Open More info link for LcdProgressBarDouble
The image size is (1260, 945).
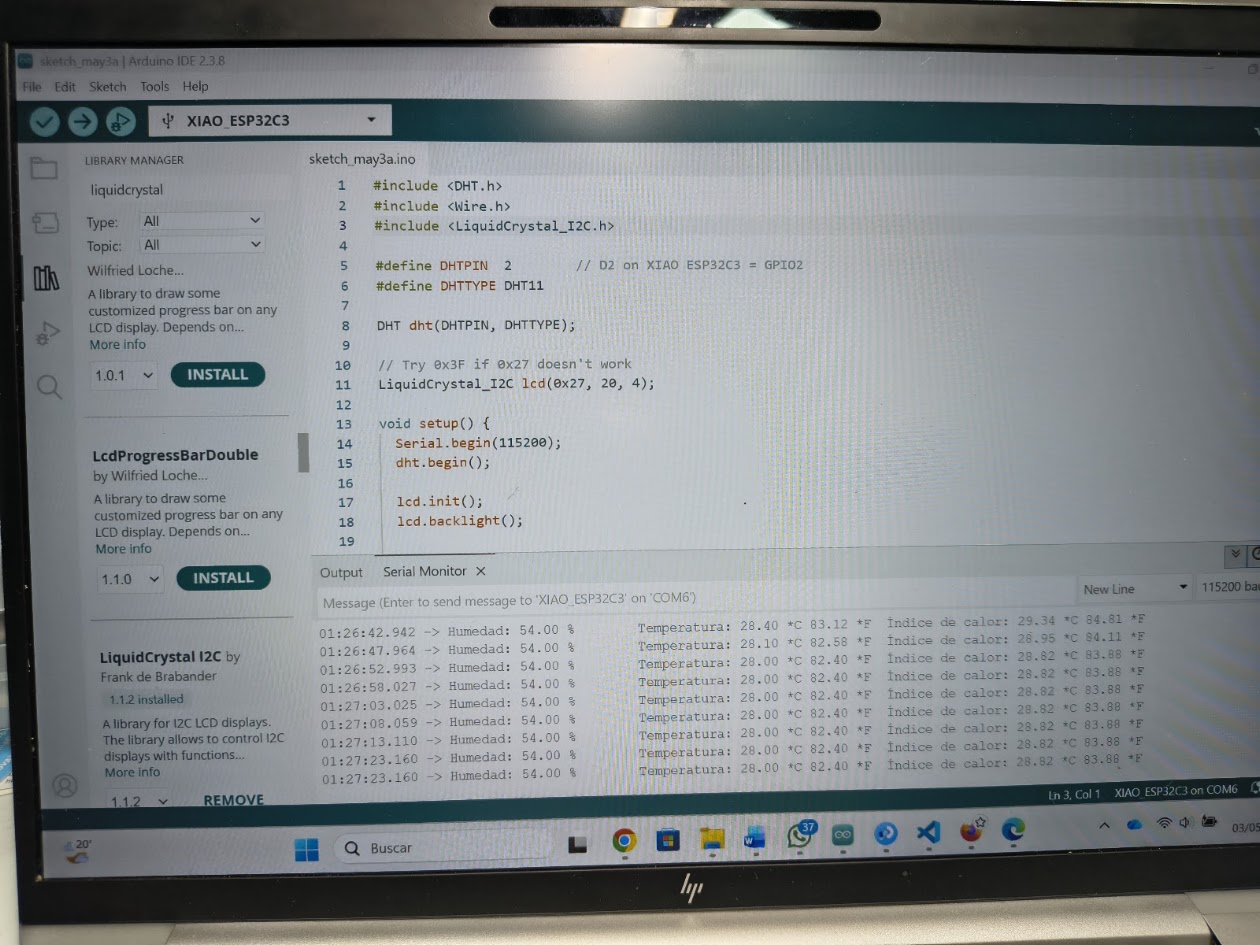point(124,548)
